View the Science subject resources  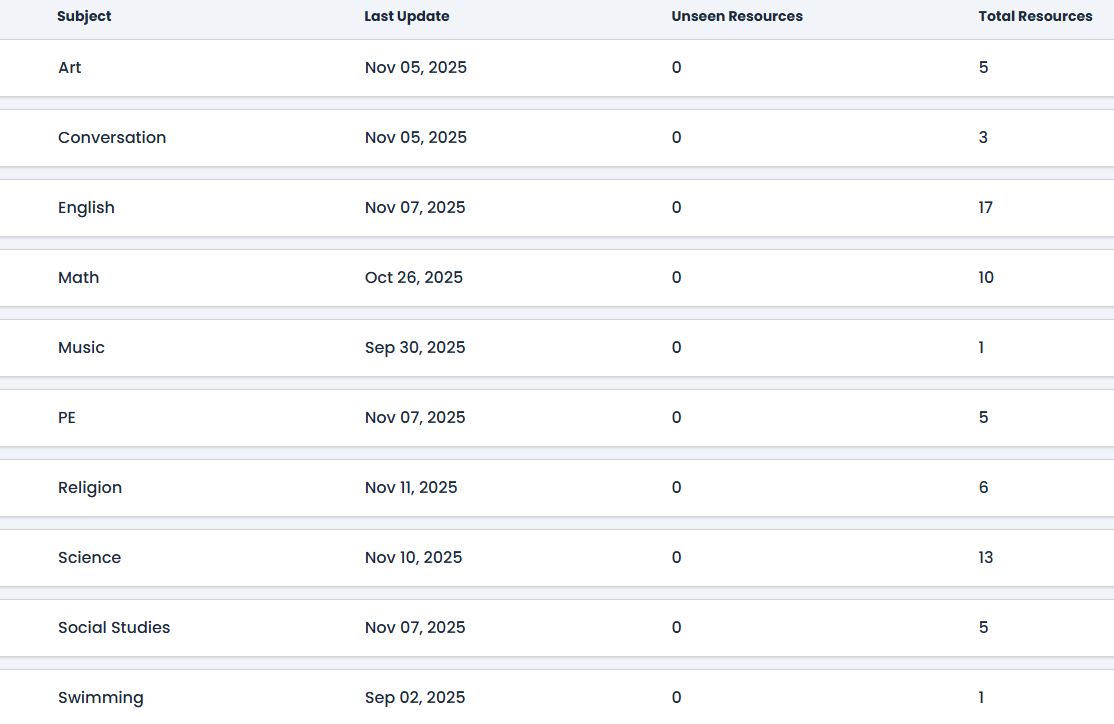click(89, 558)
